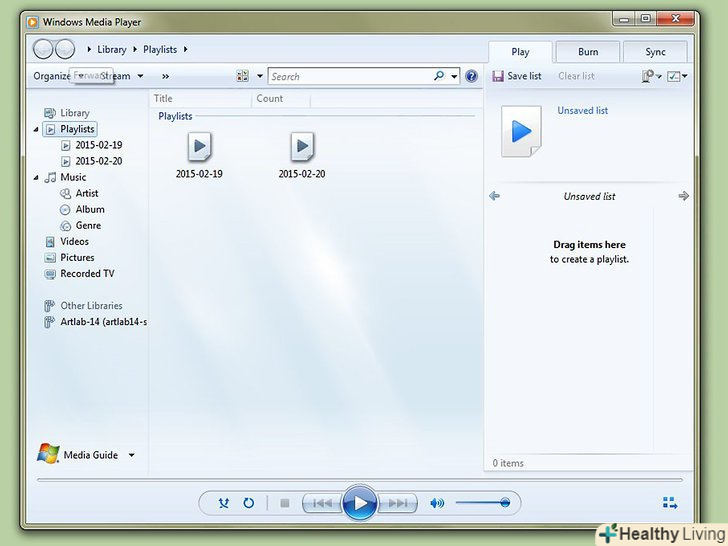The height and width of the screenshot is (546, 728).
Task: Open the 2015-02-20 playlist thumbnail
Action: click(302, 148)
